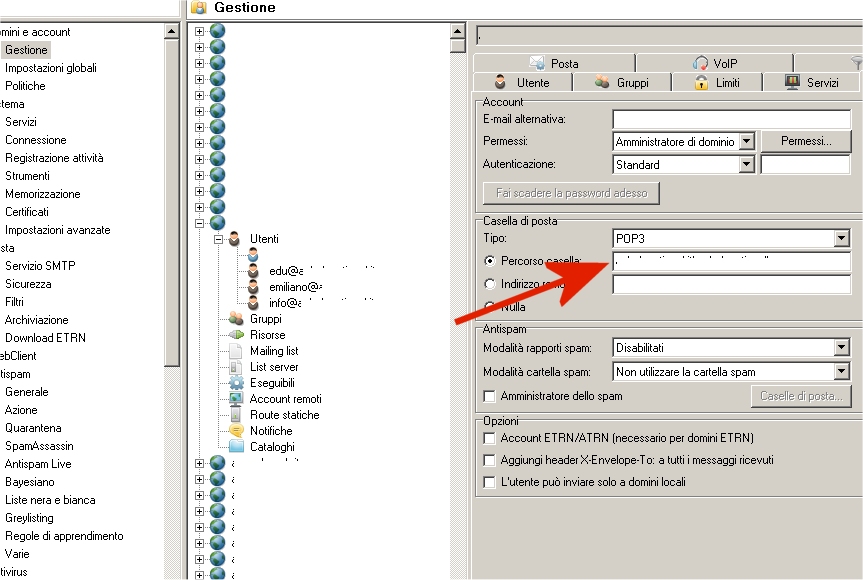Select the Mailing list tree icon
Image resolution: width=863 pixels, height=580 pixels.
click(x=236, y=351)
